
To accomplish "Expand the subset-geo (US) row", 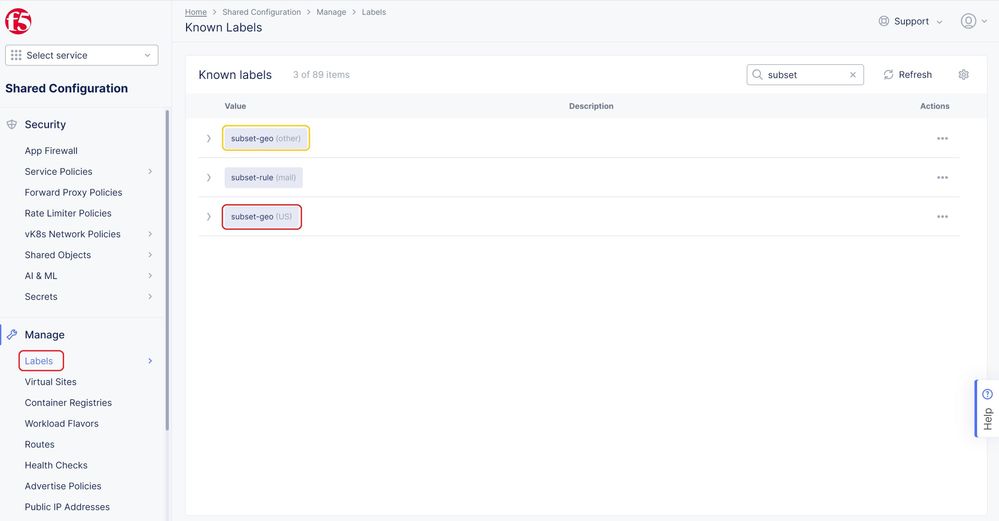I will 209,217.
